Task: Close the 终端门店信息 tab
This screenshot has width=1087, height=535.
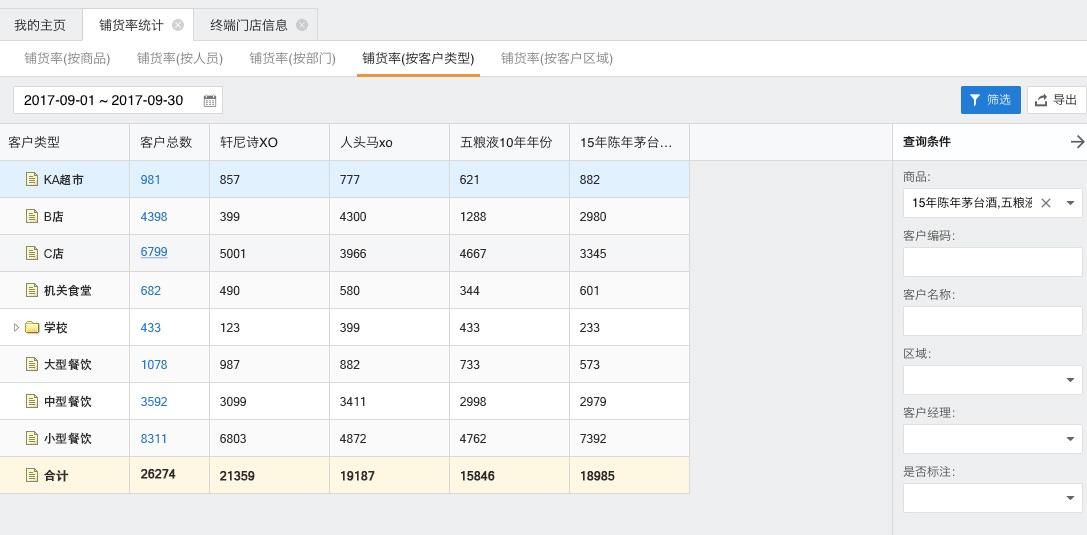Action: coord(302,25)
